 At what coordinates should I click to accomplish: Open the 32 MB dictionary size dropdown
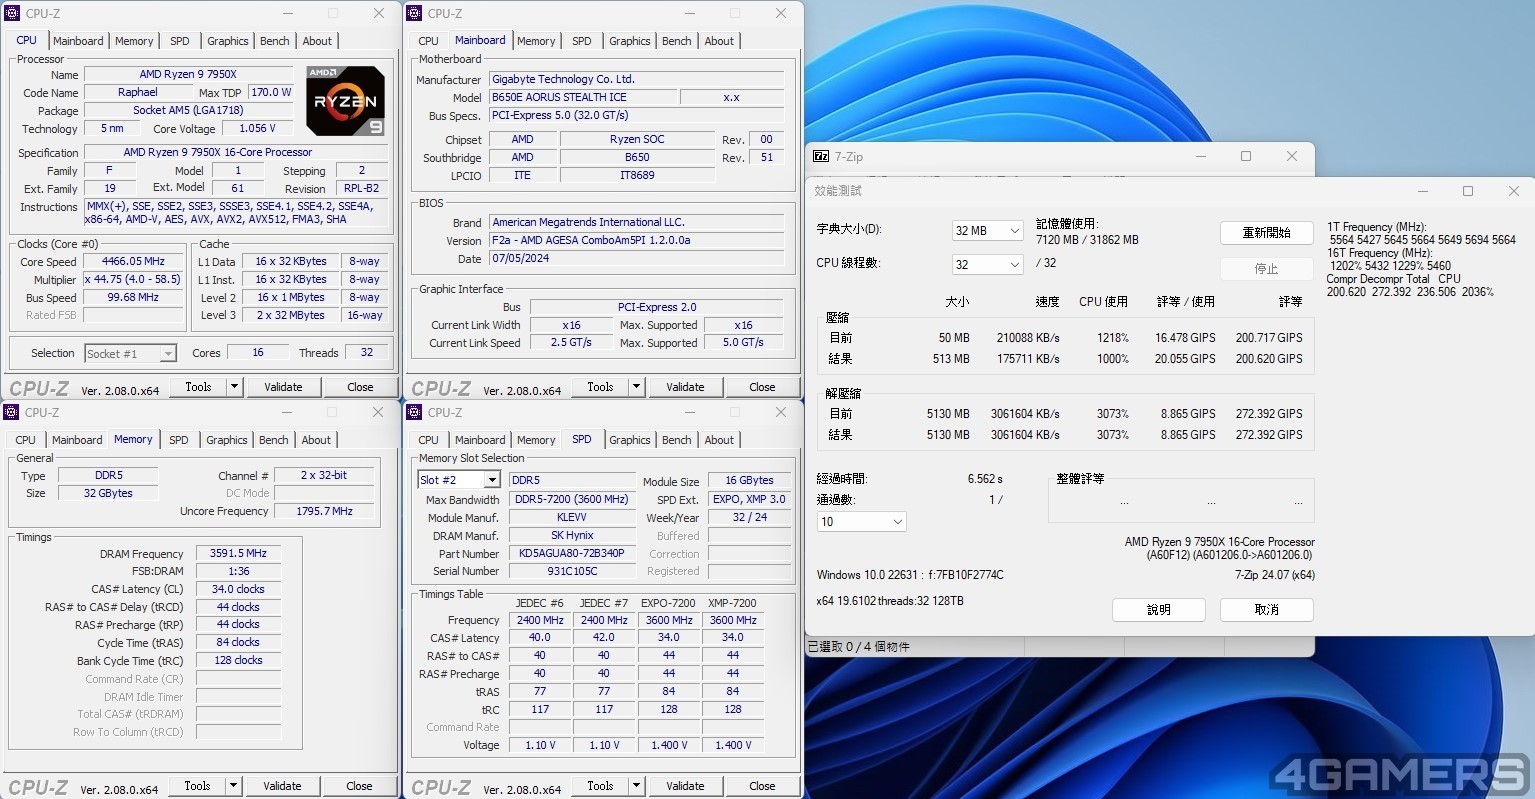click(x=987, y=231)
